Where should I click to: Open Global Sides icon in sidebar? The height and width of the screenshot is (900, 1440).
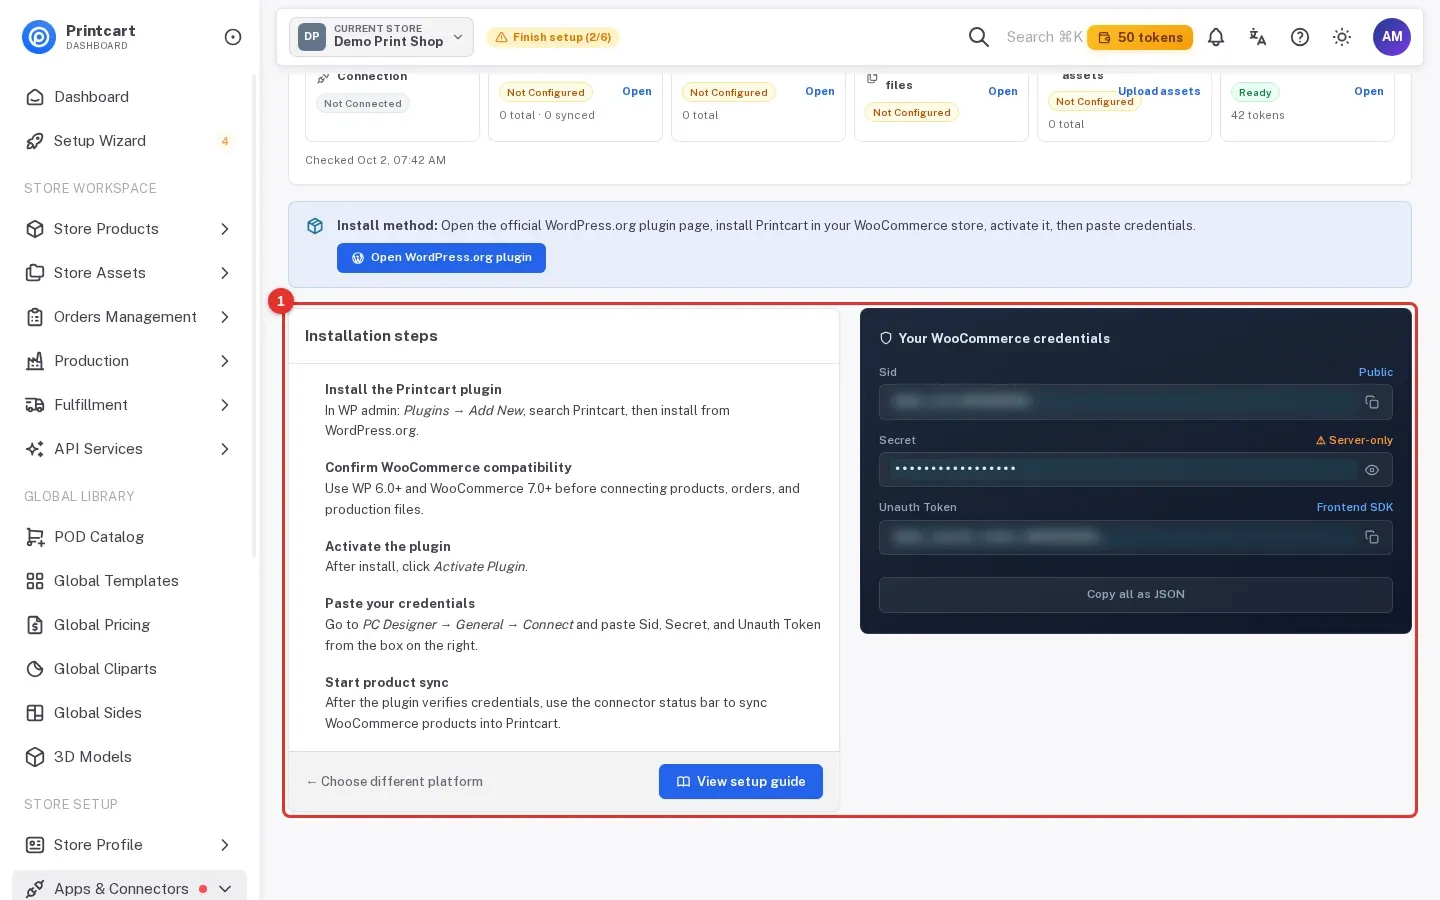[35, 713]
